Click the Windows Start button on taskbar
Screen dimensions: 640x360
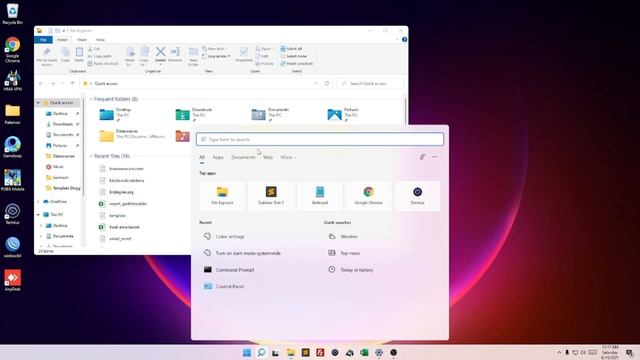tap(247, 353)
